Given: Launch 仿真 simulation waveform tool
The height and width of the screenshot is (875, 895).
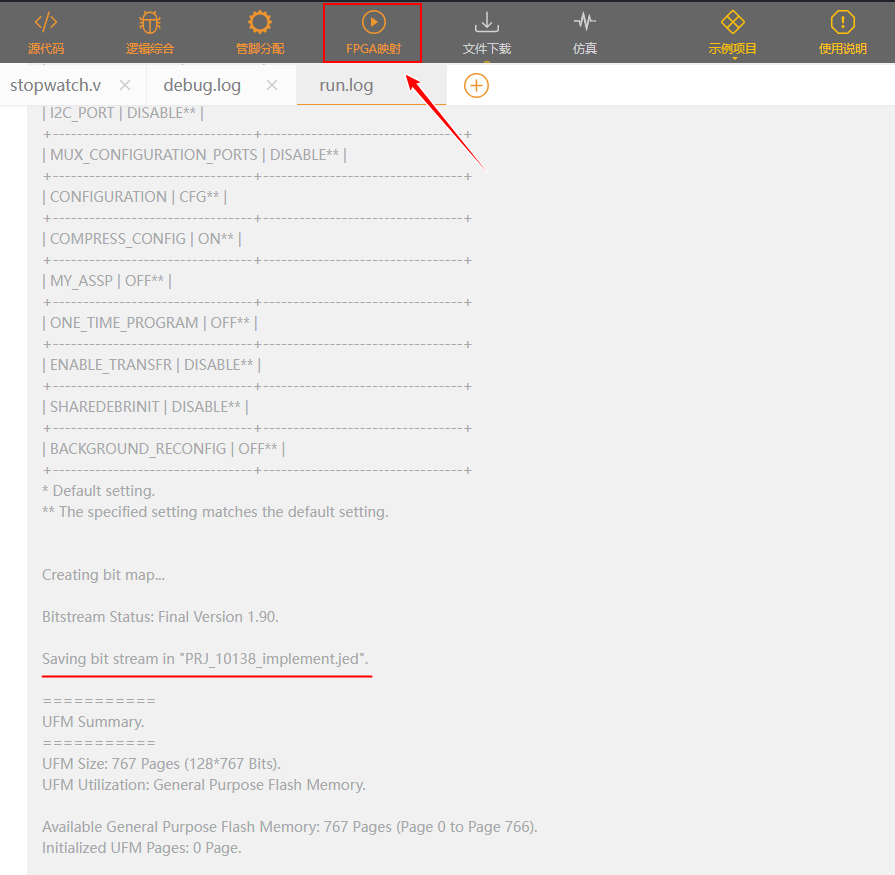Looking at the screenshot, I should click(585, 32).
